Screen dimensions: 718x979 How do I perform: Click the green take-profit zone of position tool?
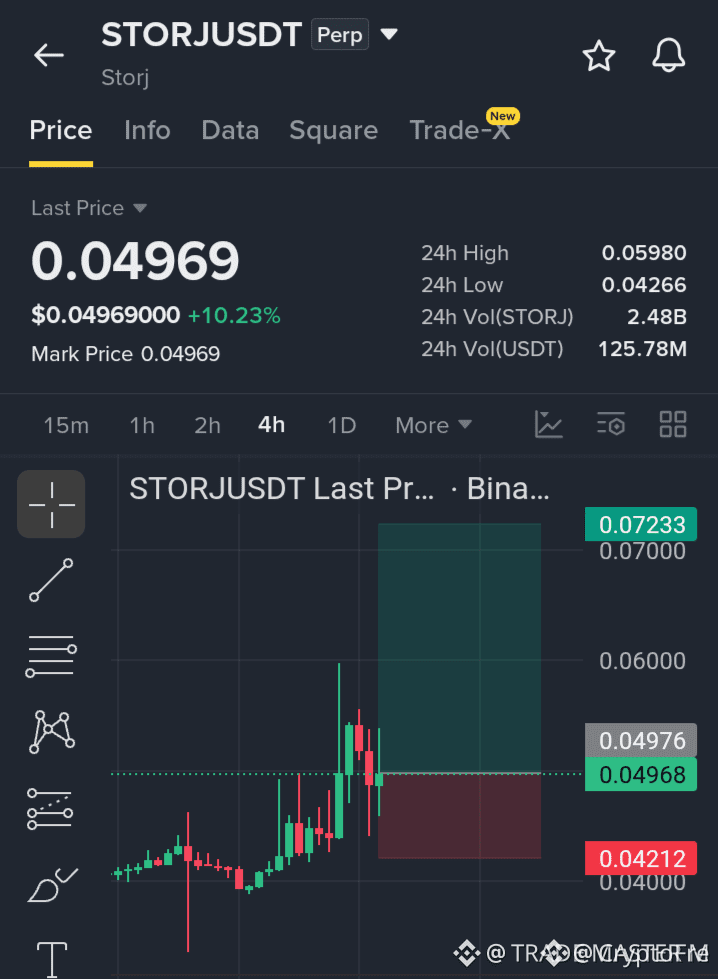(x=460, y=648)
